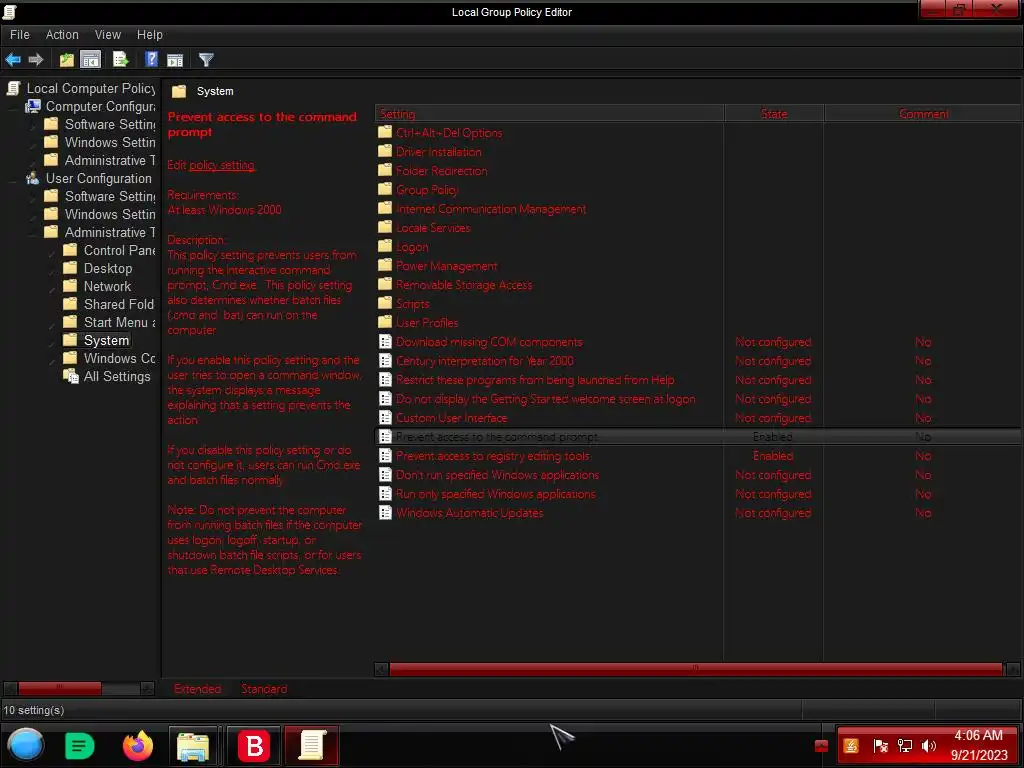This screenshot has width=1024, height=768.
Task: Go up one level using the folder-arrow icon
Action: click(67, 60)
